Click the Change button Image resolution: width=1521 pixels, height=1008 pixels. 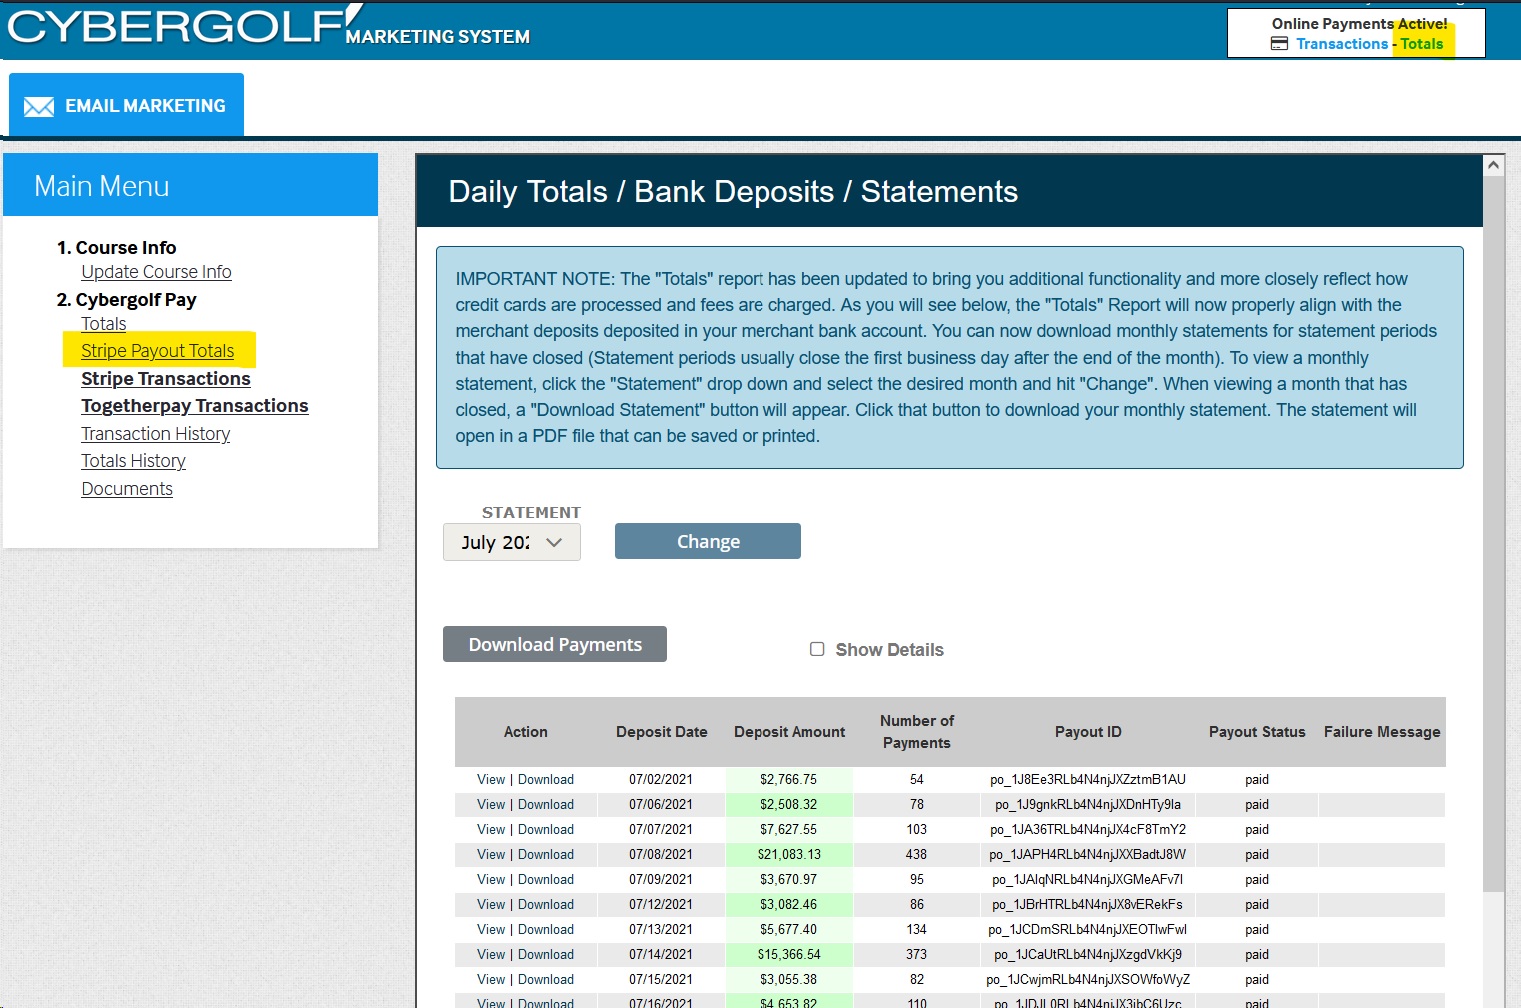[x=708, y=541]
